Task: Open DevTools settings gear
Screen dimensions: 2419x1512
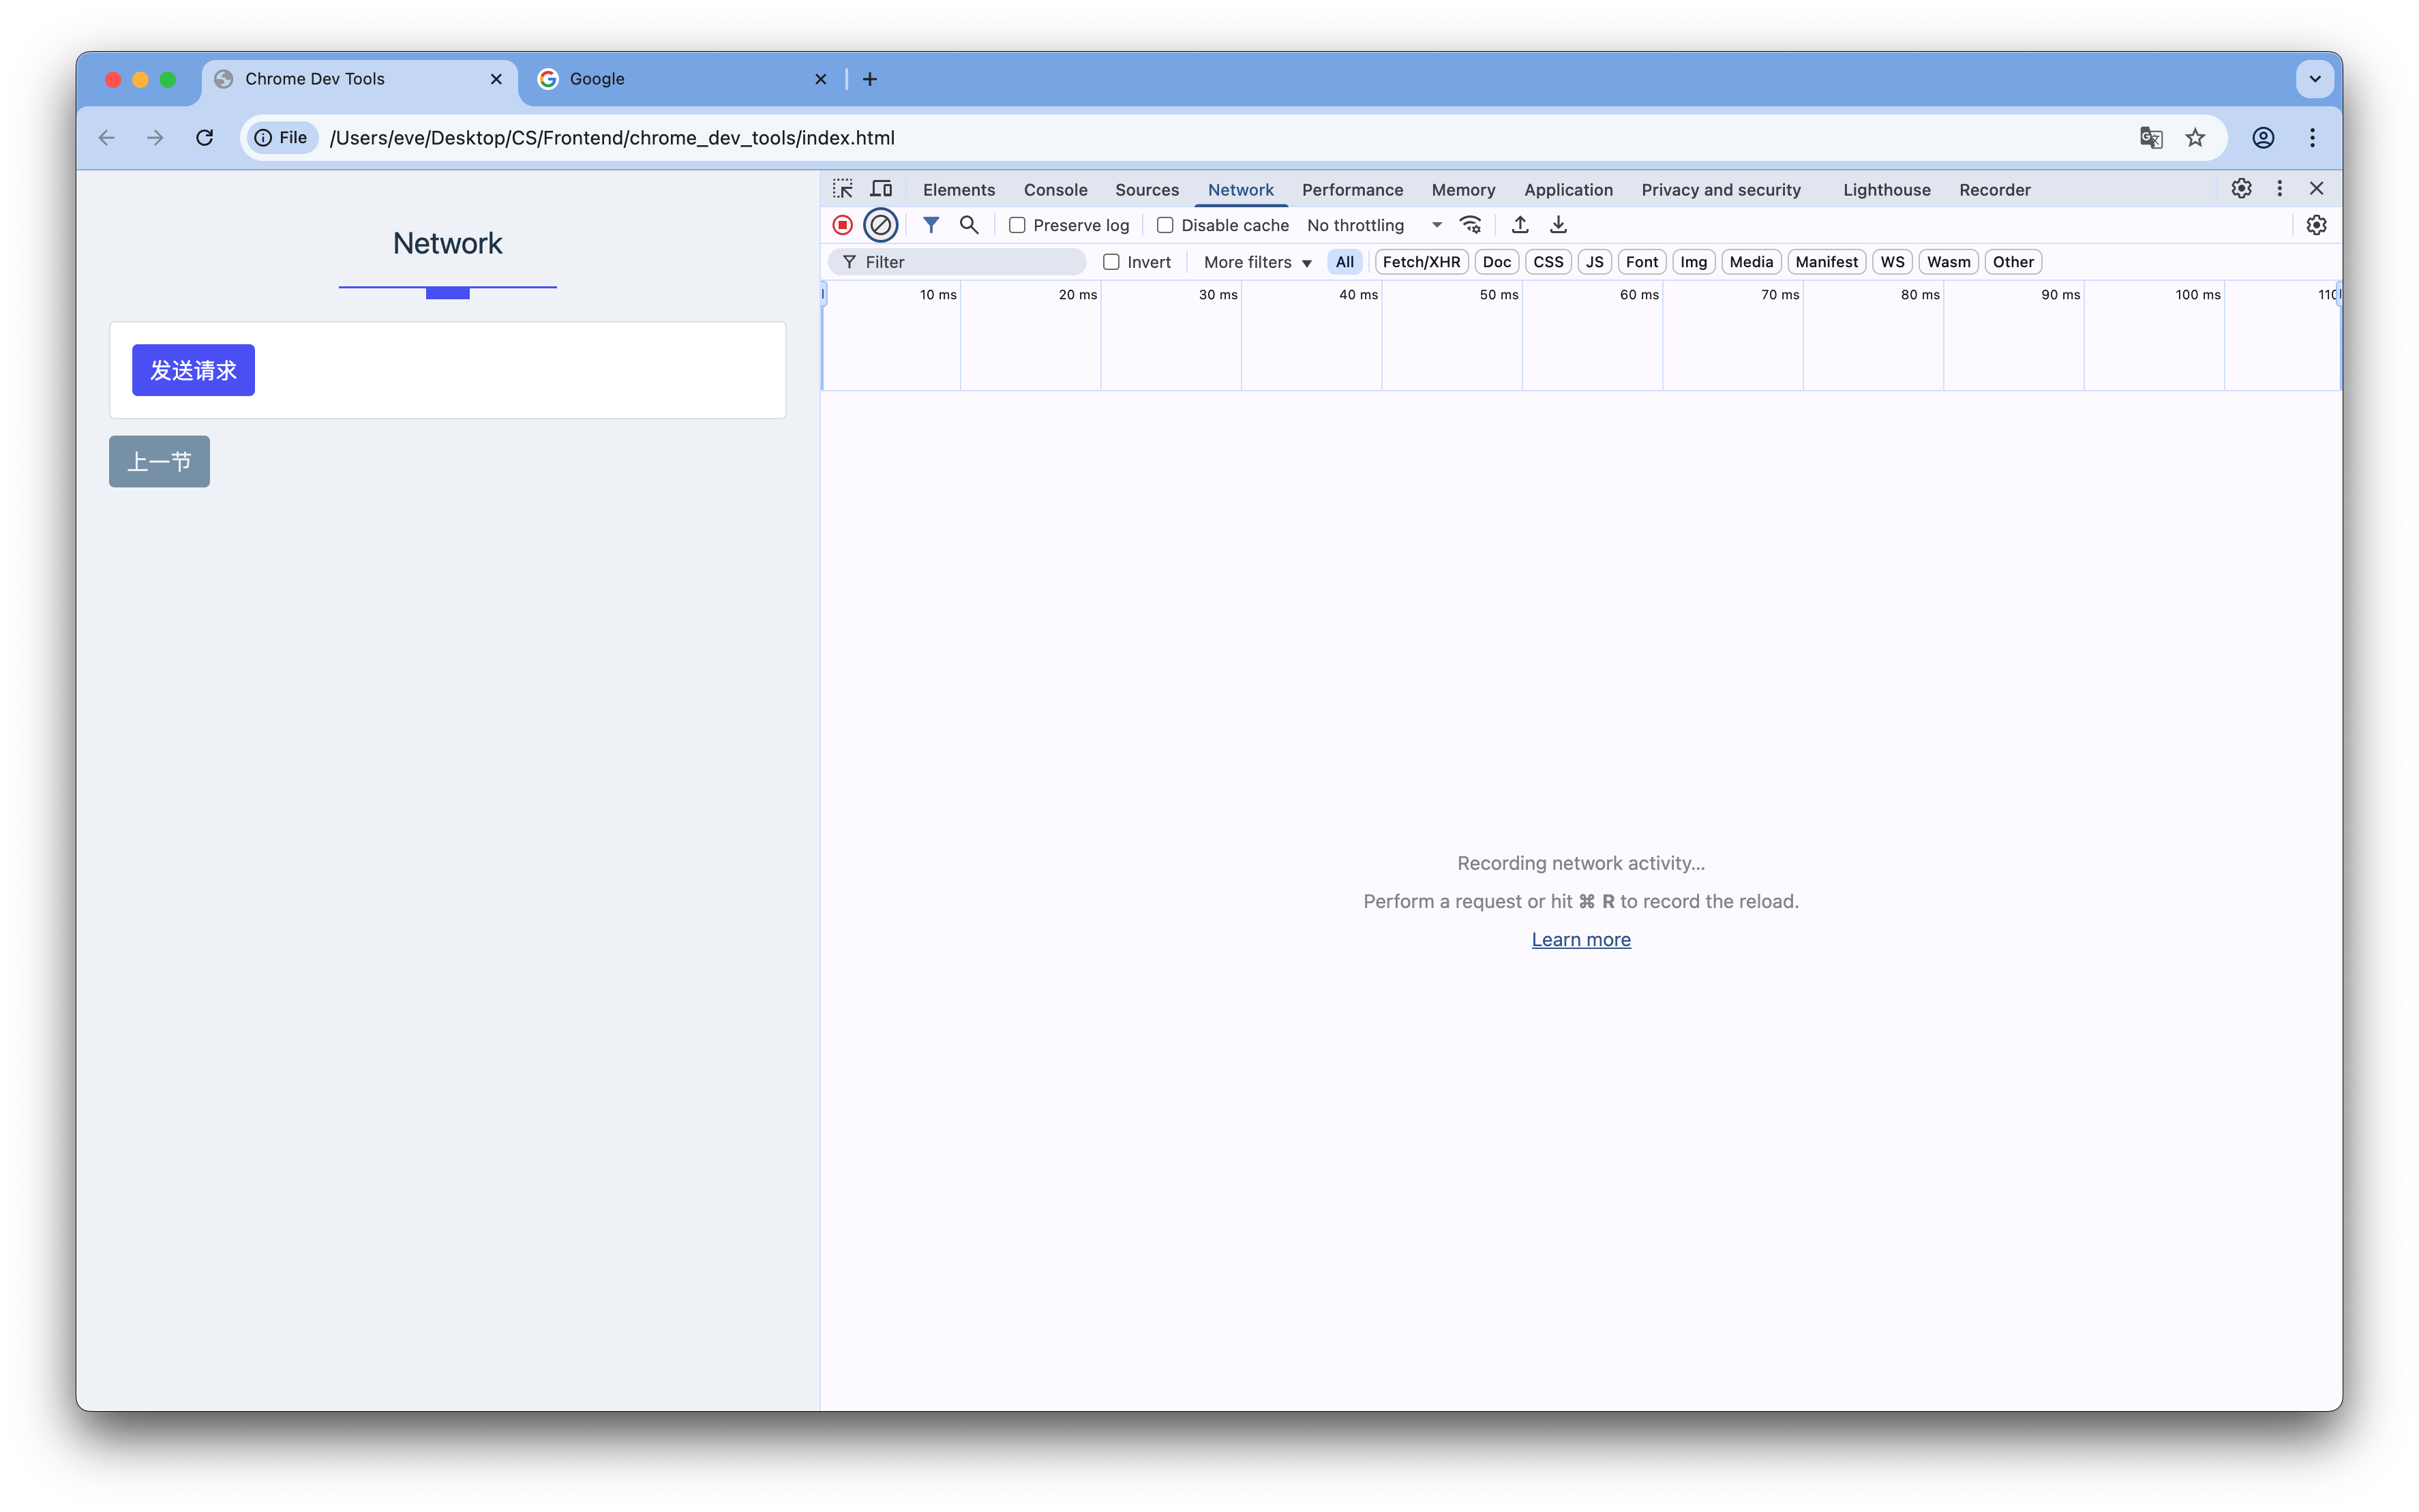Action: coord(2242,188)
